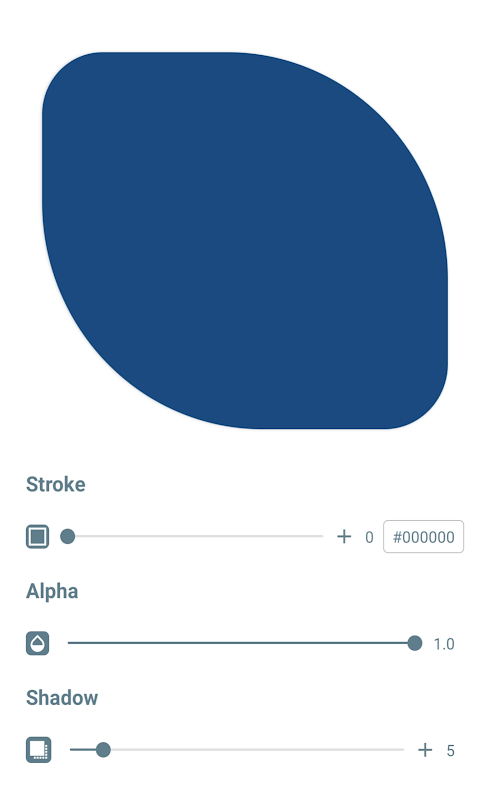Image resolution: width=490 pixels, height=800 pixels.
Task: Focus the #000000 stroke color field
Action: pos(424,536)
